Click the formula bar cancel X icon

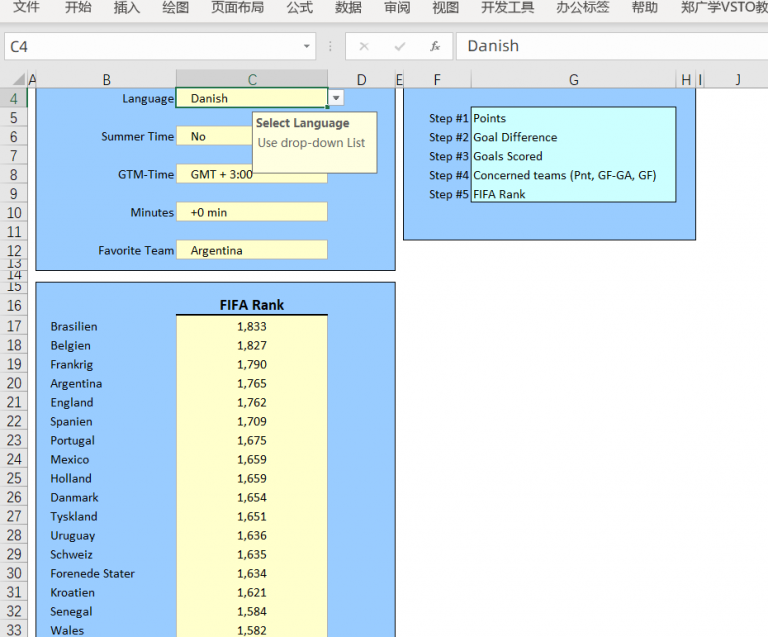coord(364,46)
